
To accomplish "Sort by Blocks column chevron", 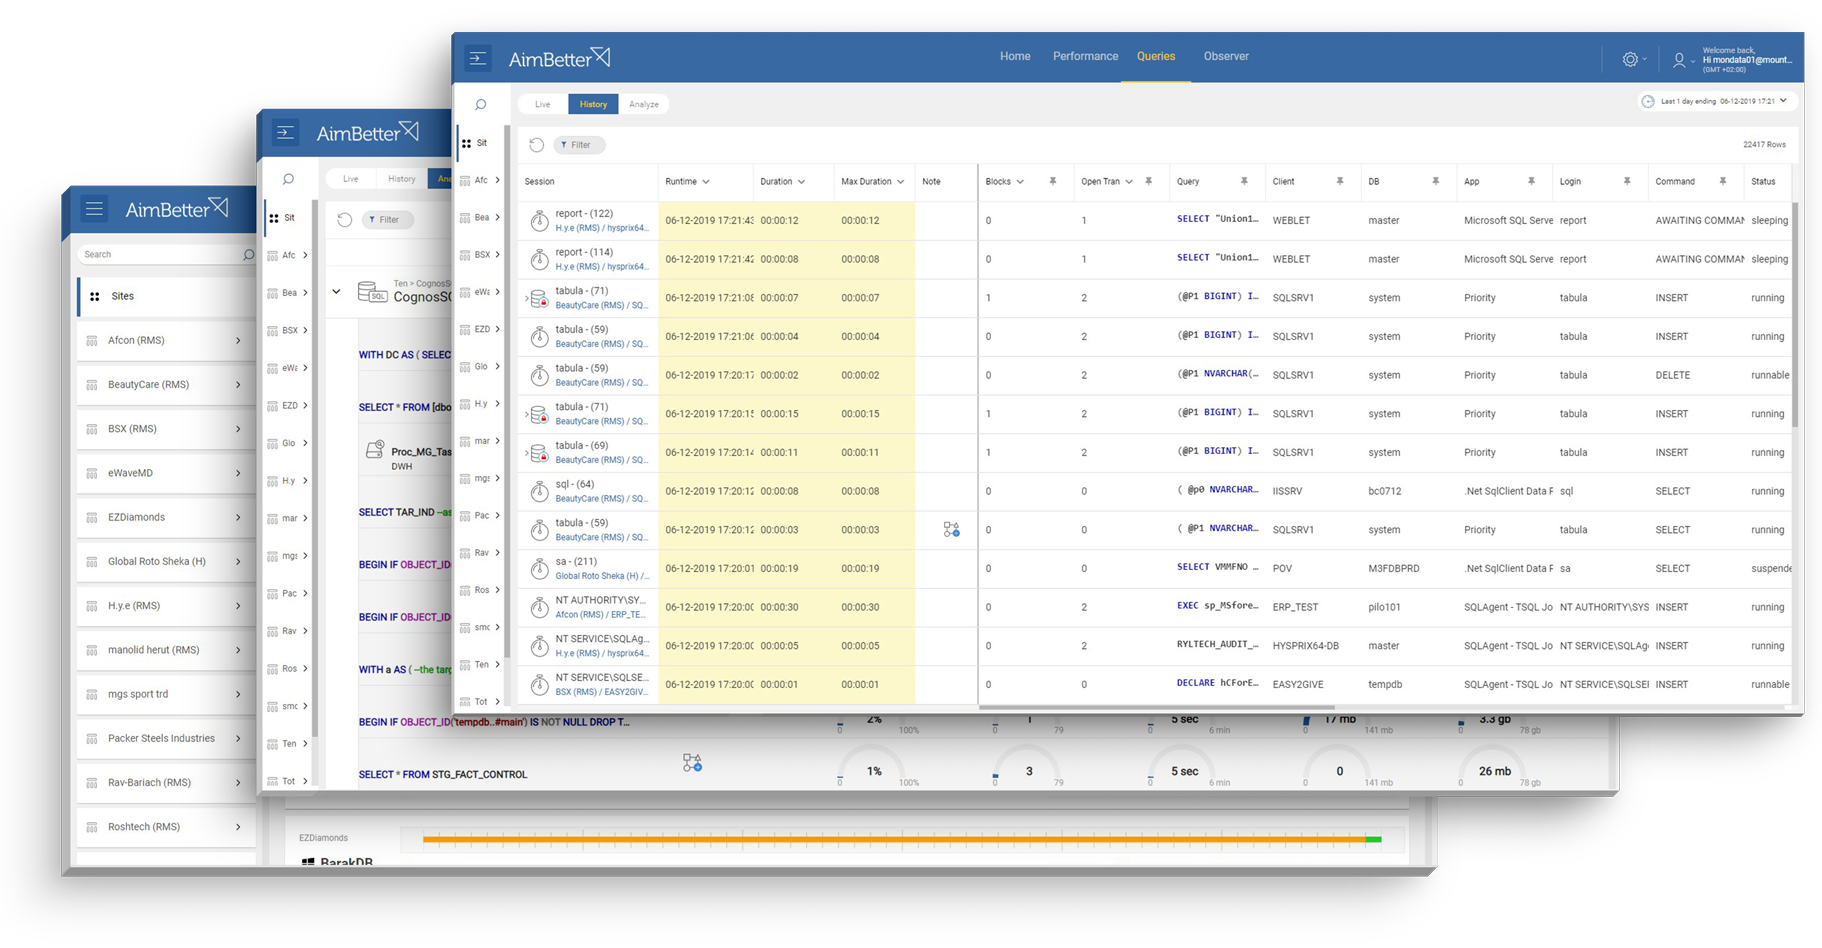I will click(1020, 182).
